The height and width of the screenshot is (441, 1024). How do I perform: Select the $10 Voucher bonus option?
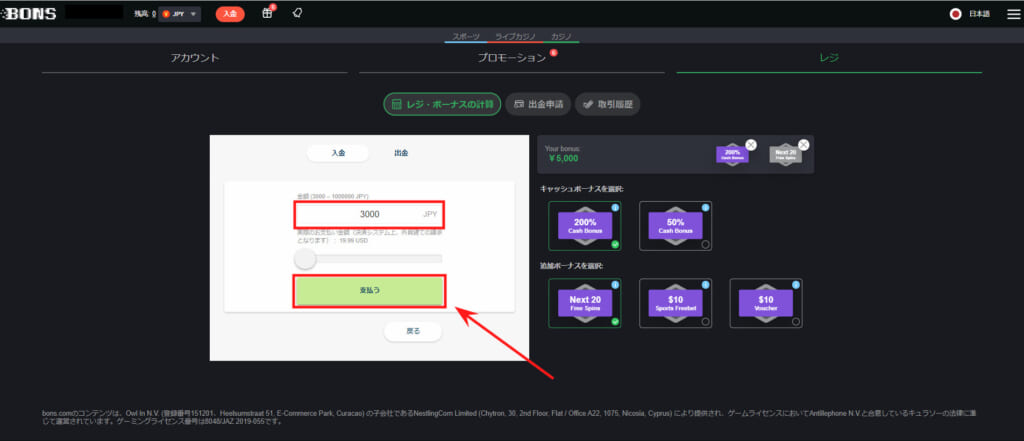click(x=764, y=303)
